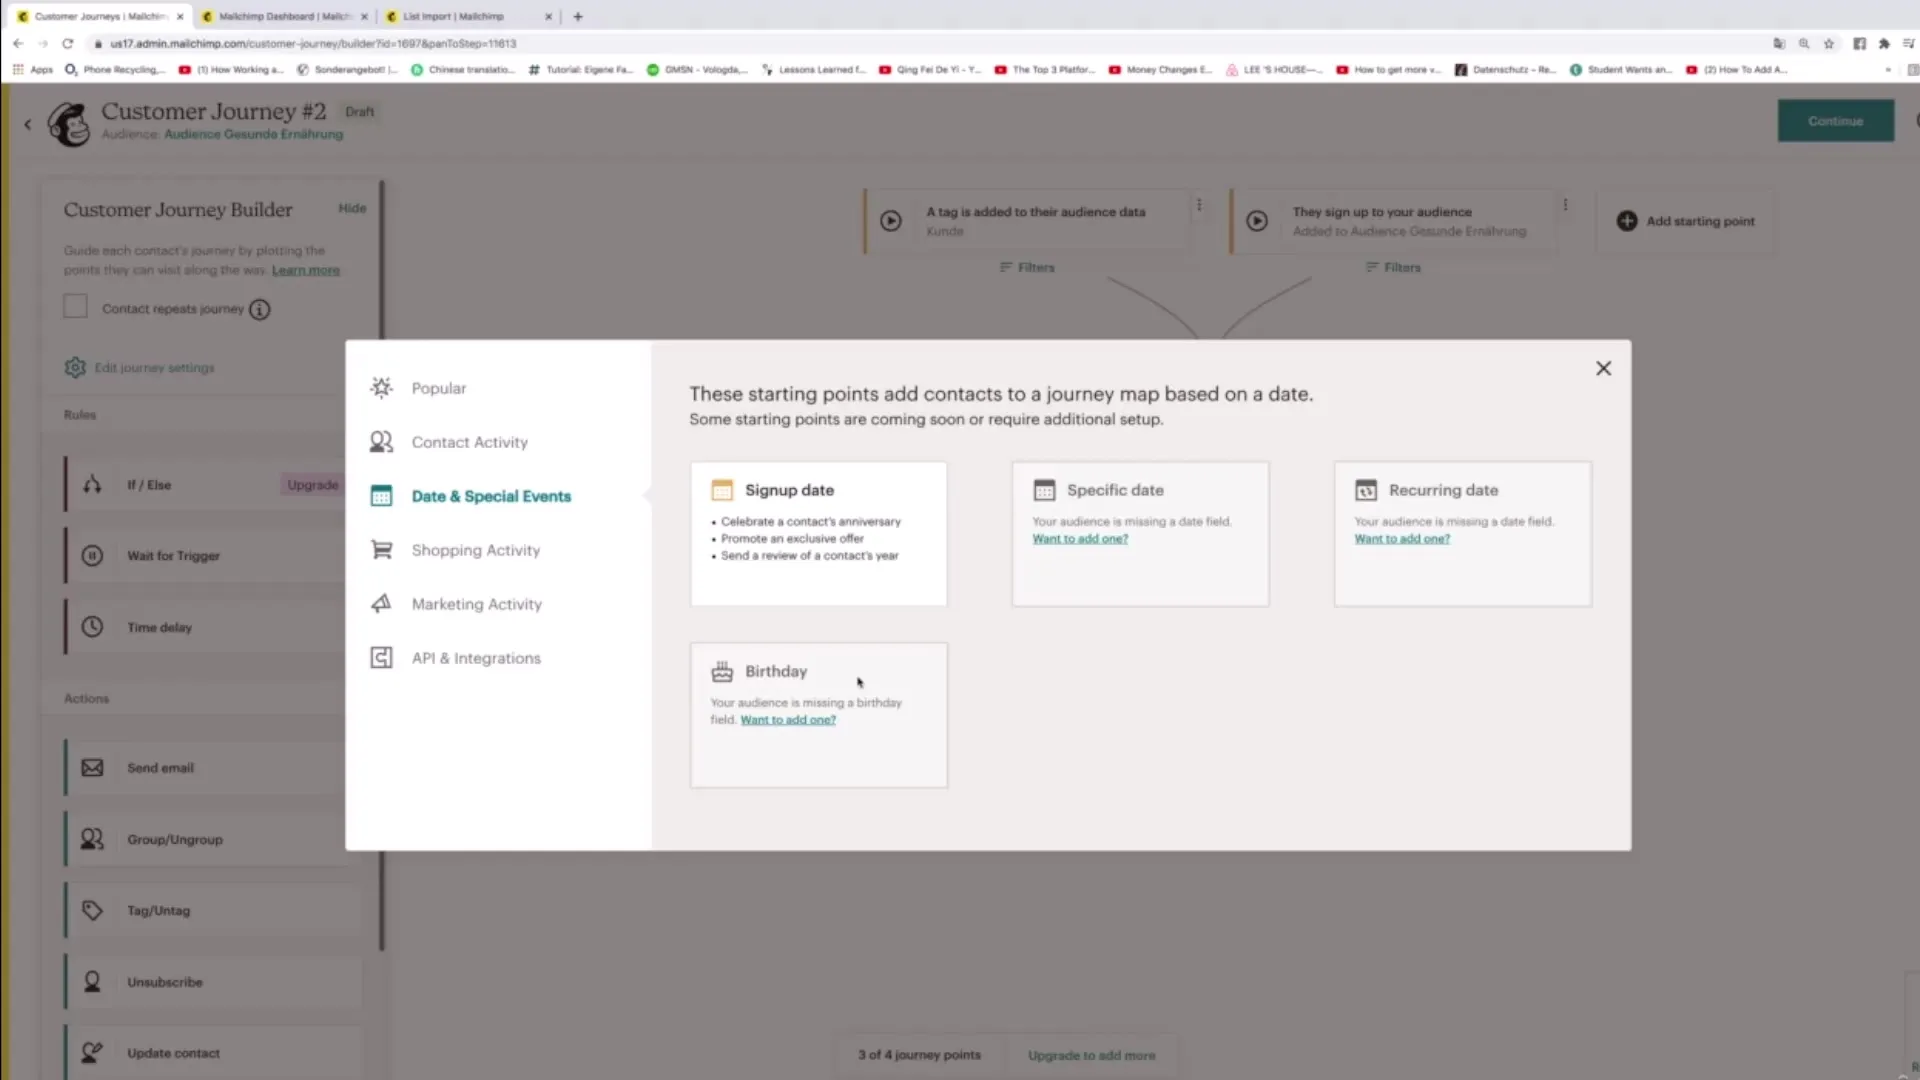Click the Mailchimp Freddie logo
This screenshot has height=1080, width=1920.
69,124
